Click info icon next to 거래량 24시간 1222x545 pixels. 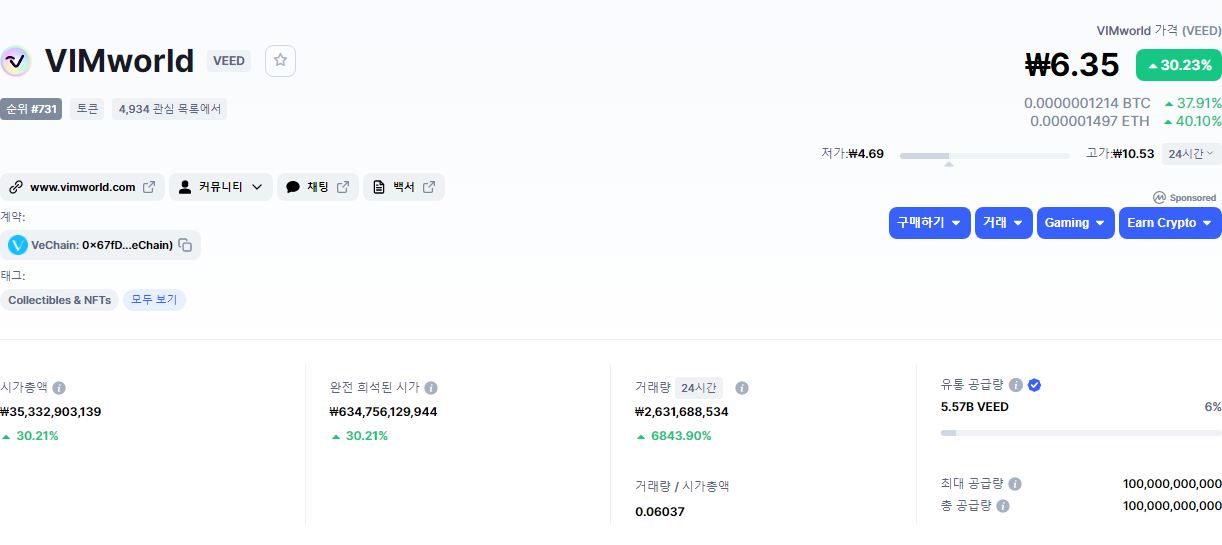click(742, 388)
